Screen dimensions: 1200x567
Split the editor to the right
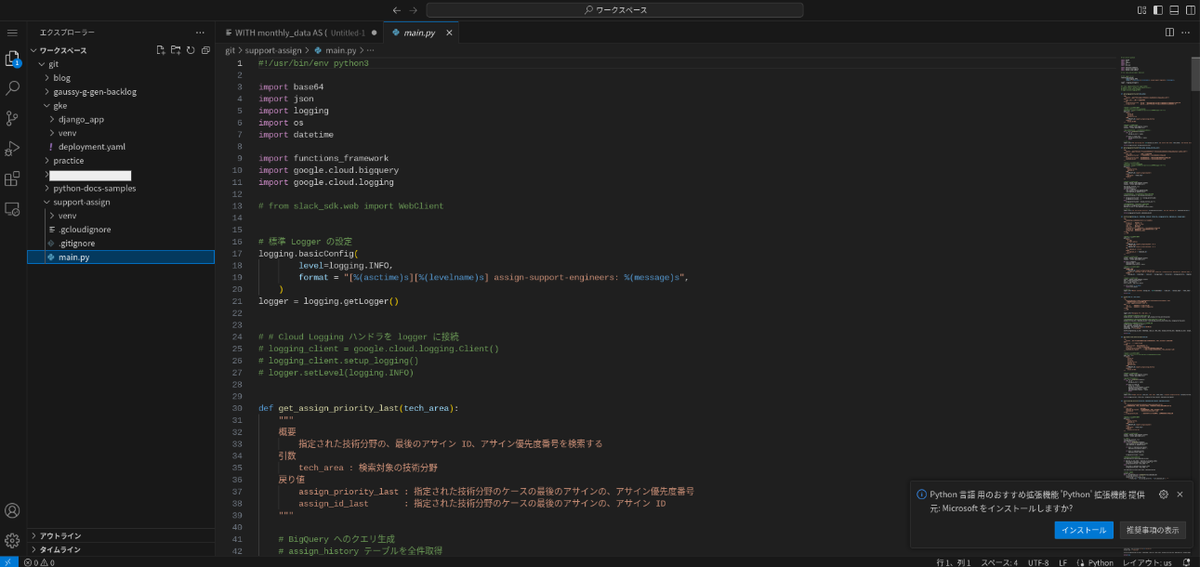point(1170,33)
